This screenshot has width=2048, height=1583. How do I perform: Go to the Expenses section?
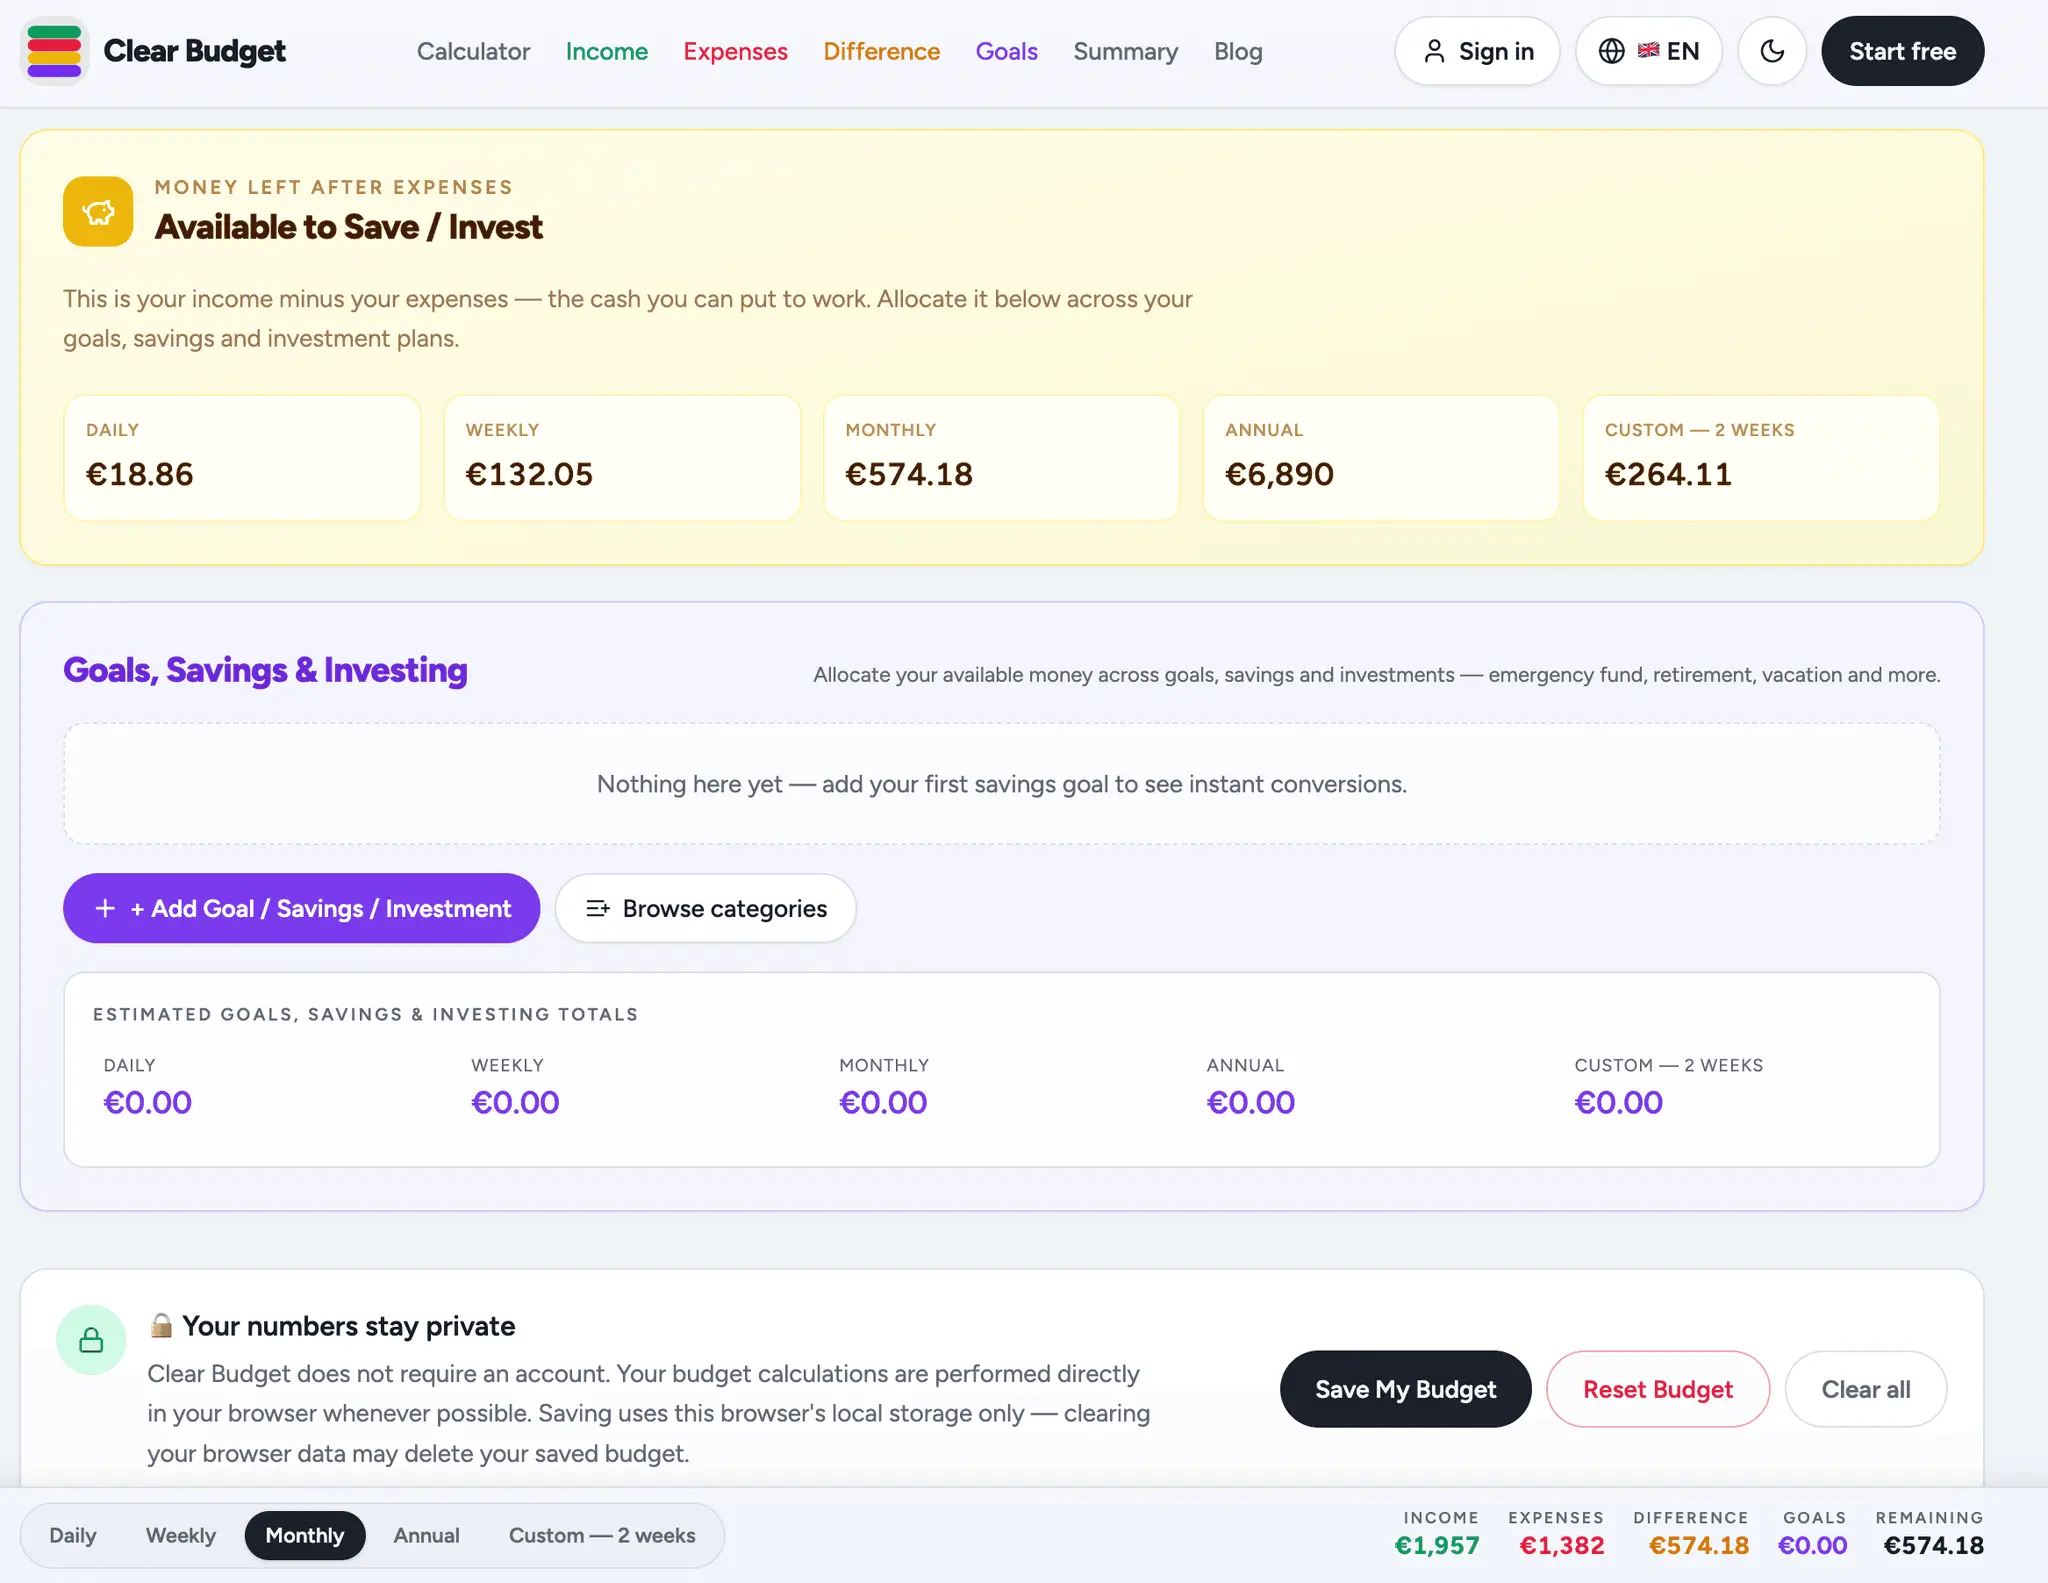click(735, 51)
